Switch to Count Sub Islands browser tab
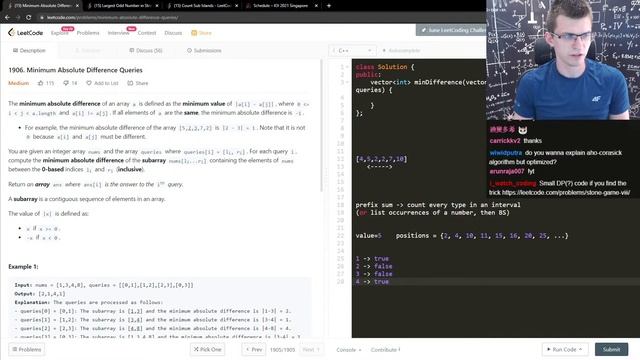This screenshot has width=640, height=360. tap(202, 6)
